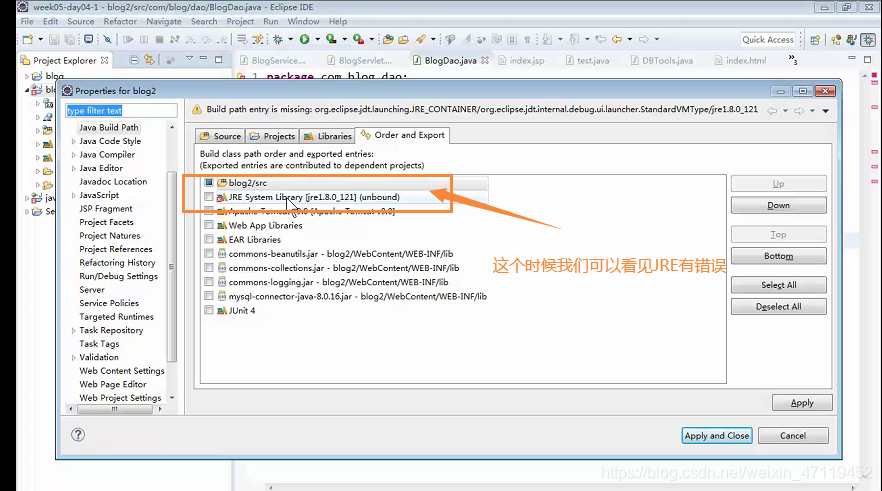
Task: Click the New wizard toolbar icon
Action: (x=28, y=39)
